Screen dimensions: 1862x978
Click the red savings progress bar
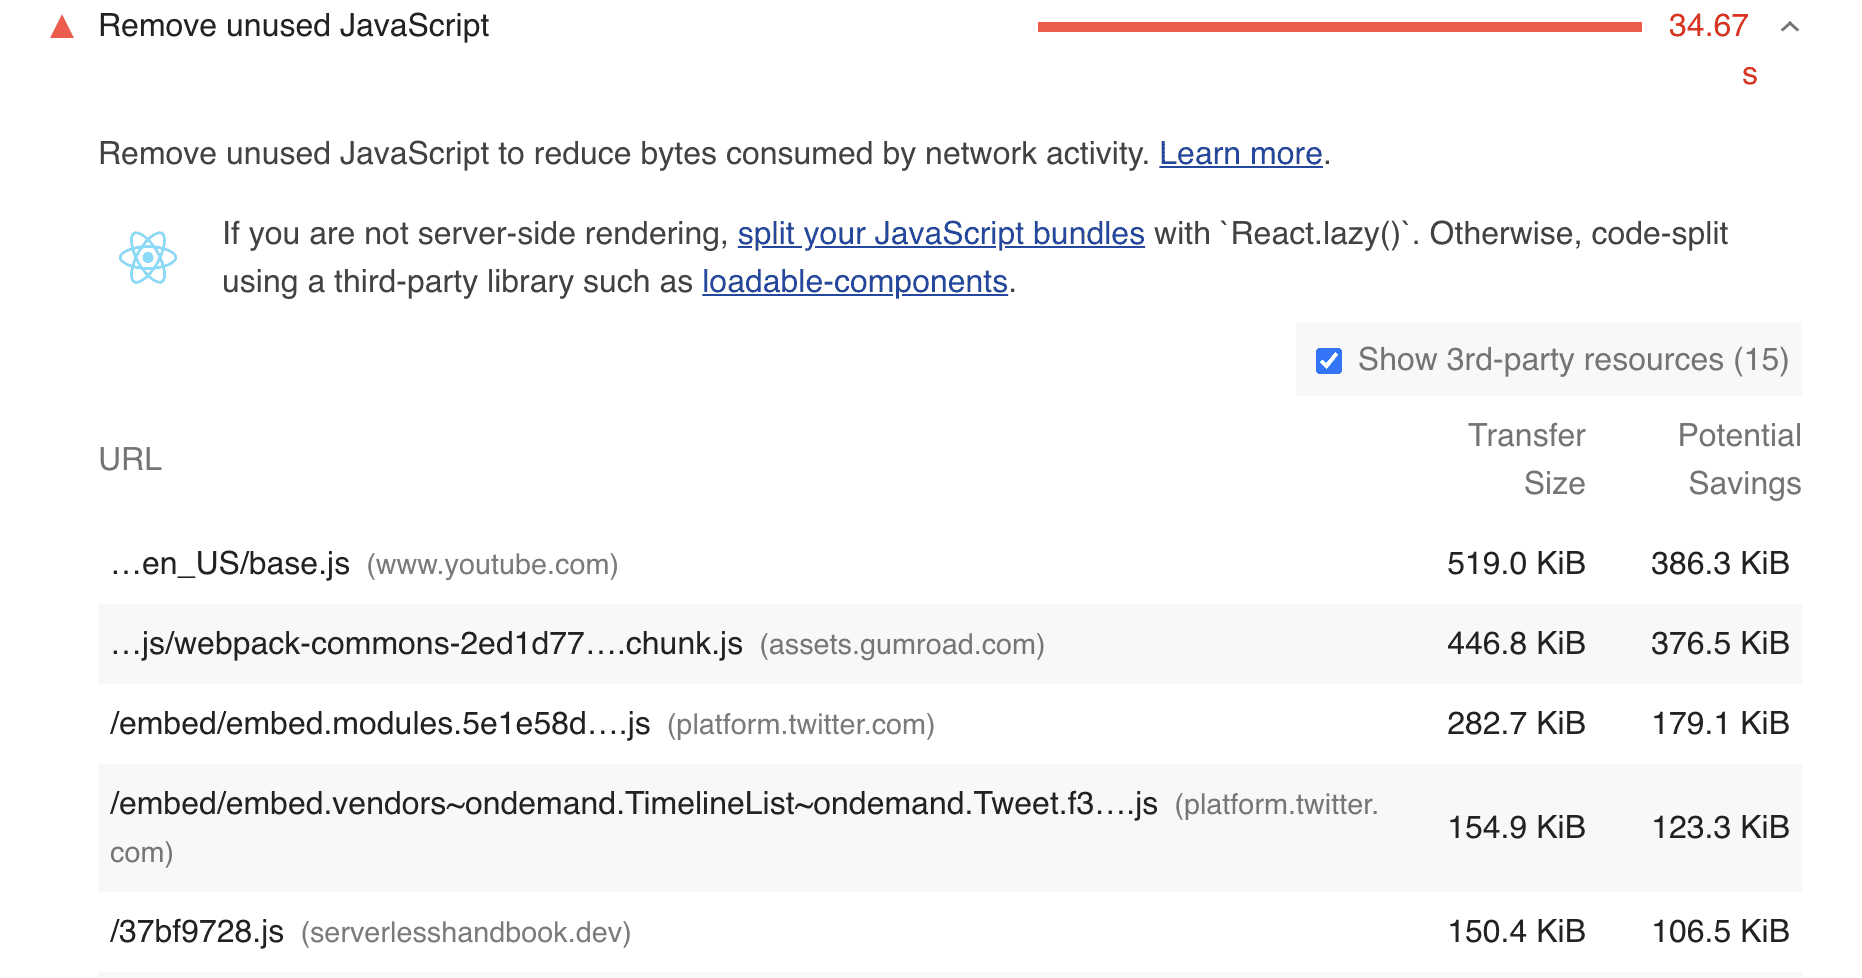pyautogui.click(x=1339, y=27)
